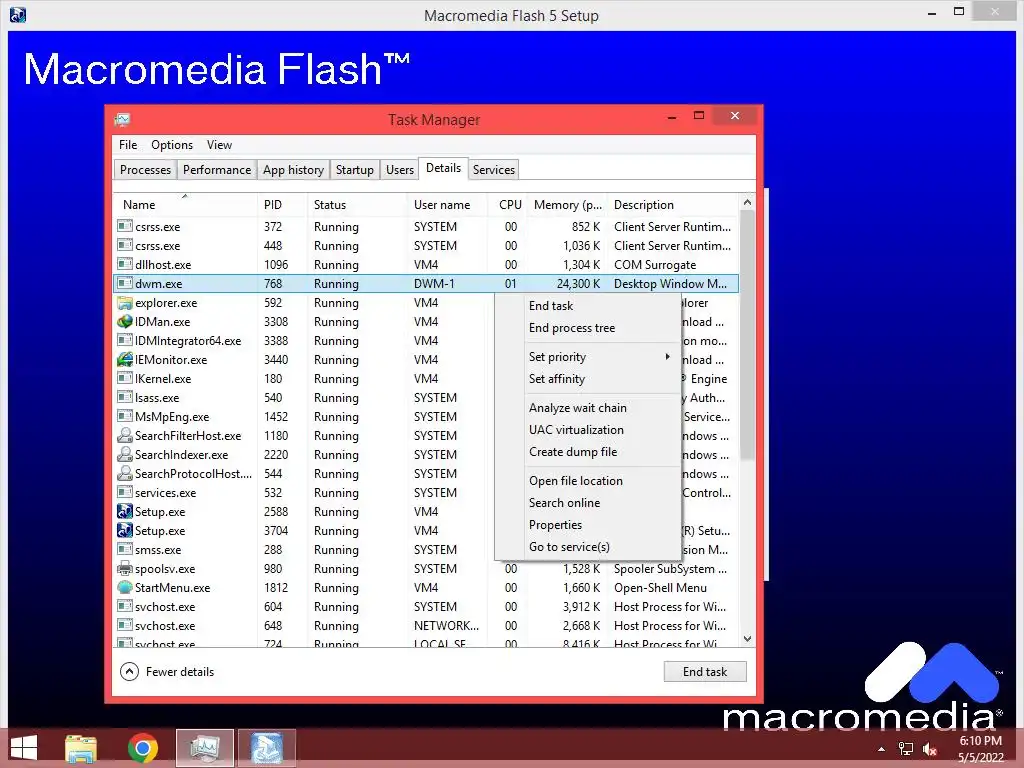Screen dimensions: 1024x768
Task: Click the SearchProtocolHost icon
Action: click(x=125, y=473)
